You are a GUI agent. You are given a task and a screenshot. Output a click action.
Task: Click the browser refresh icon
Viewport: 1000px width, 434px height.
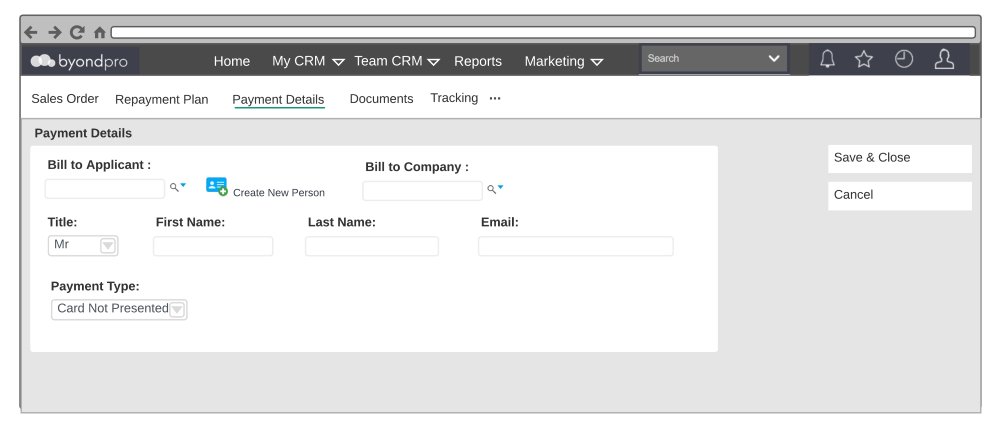tap(76, 32)
